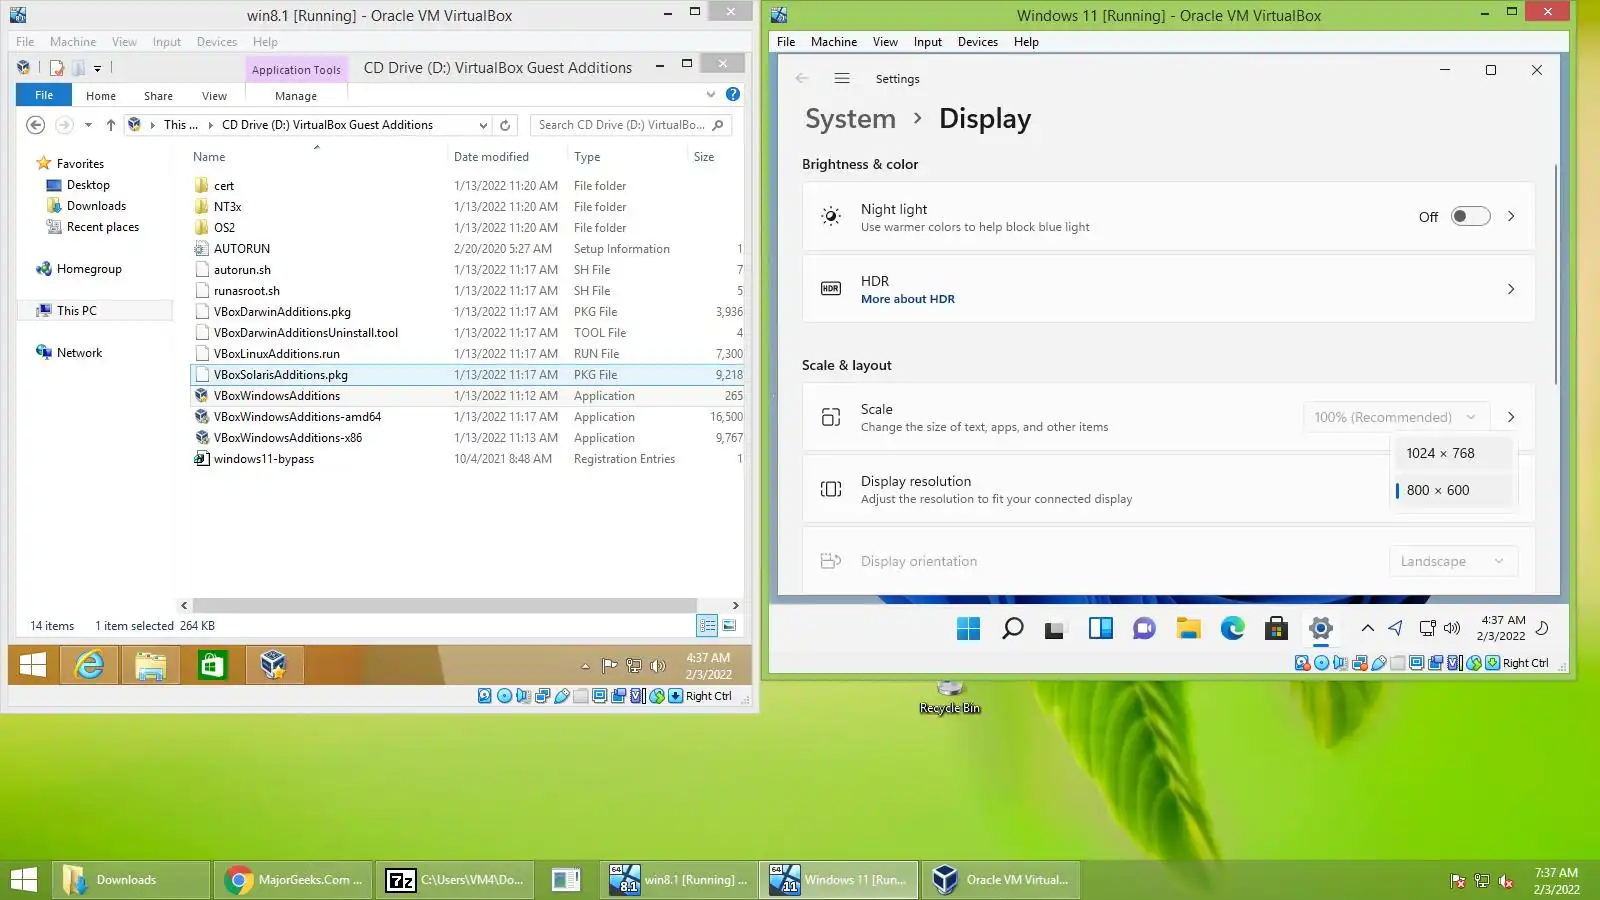This screenshot has width=1600, height=900.
Task: Launch Microsoft Edge in Windows 11 taskbar
Action: [1232, 628]
